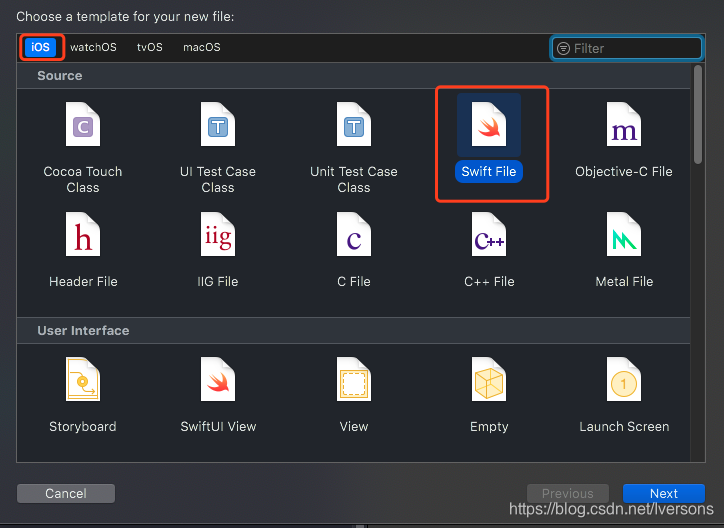The image size is (724, 528).
Task: Click the Cancel button
Action: click(x=66, y=493)
